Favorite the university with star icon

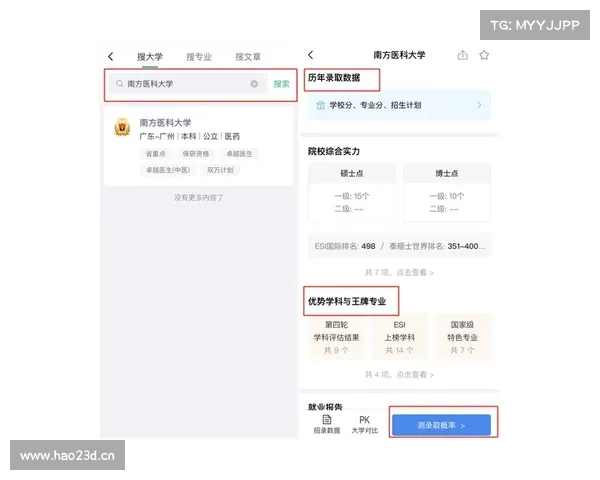484,55
